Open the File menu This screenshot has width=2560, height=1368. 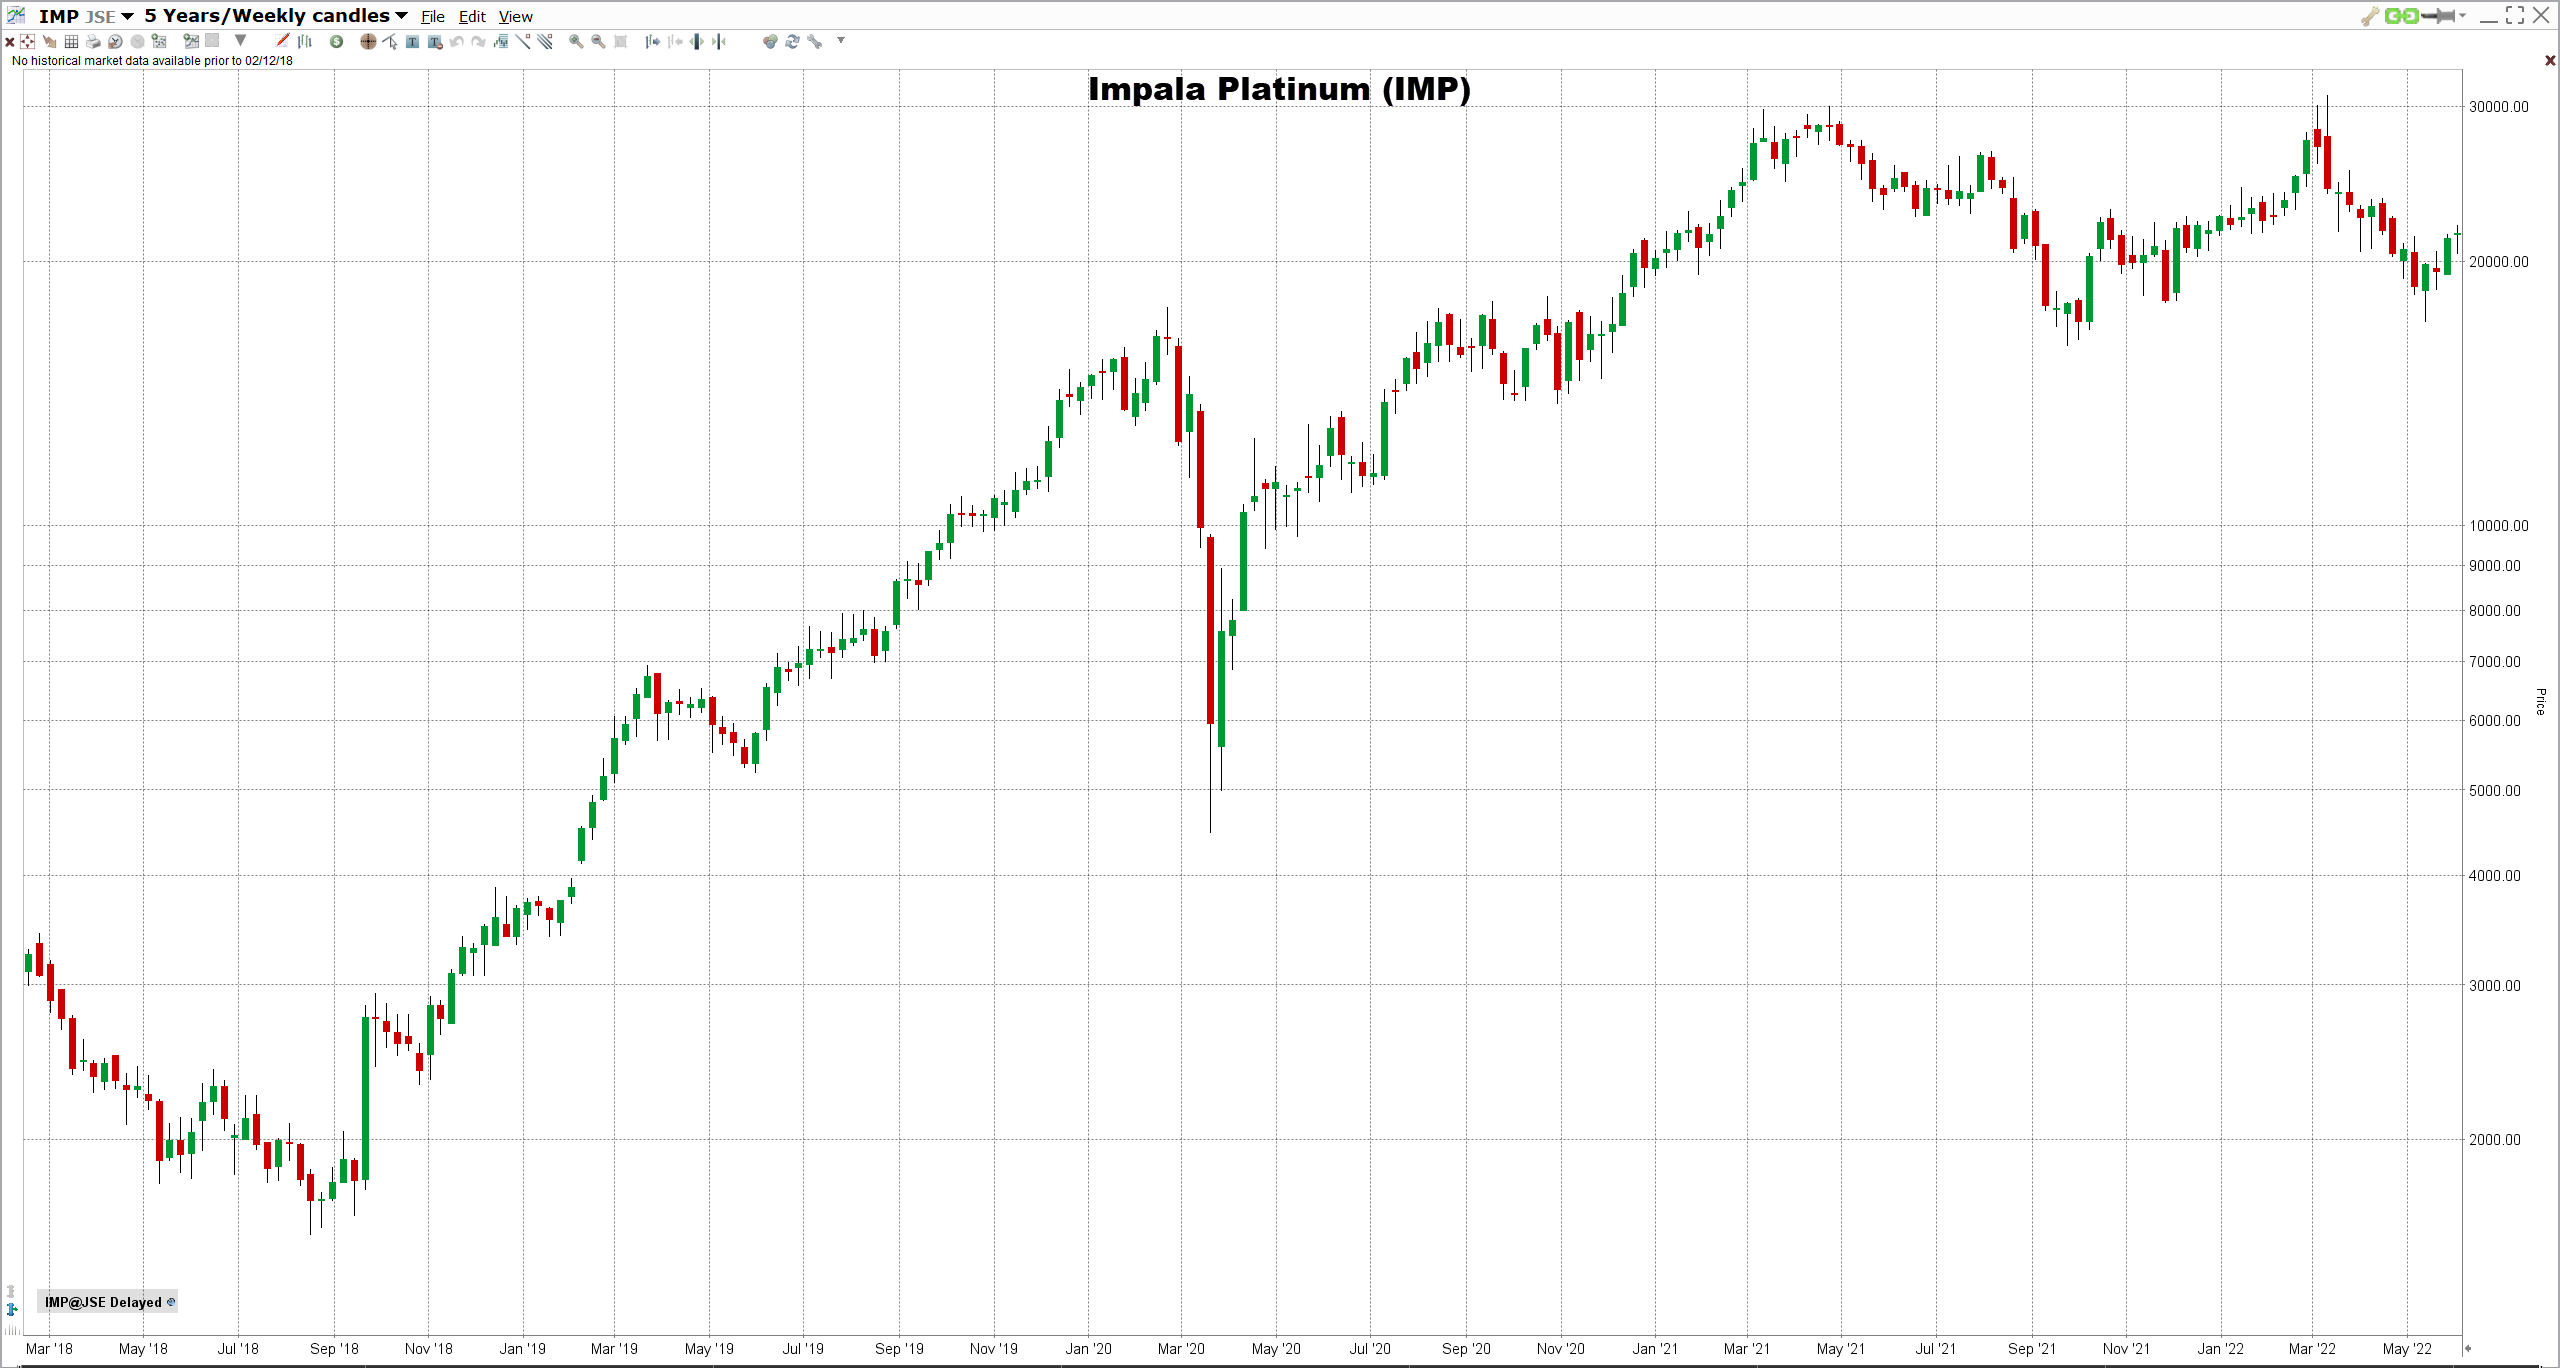(433, 17)
